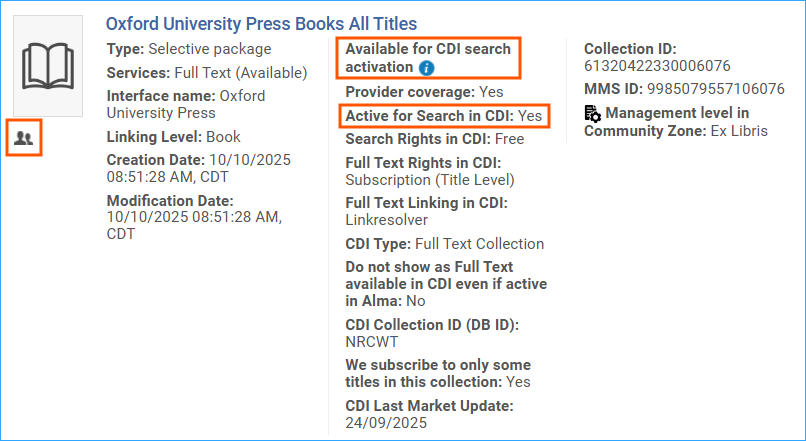806x441 pixels.
Task: Click Services: Full Text (Available) text
Action: click(x=207, y=72)
